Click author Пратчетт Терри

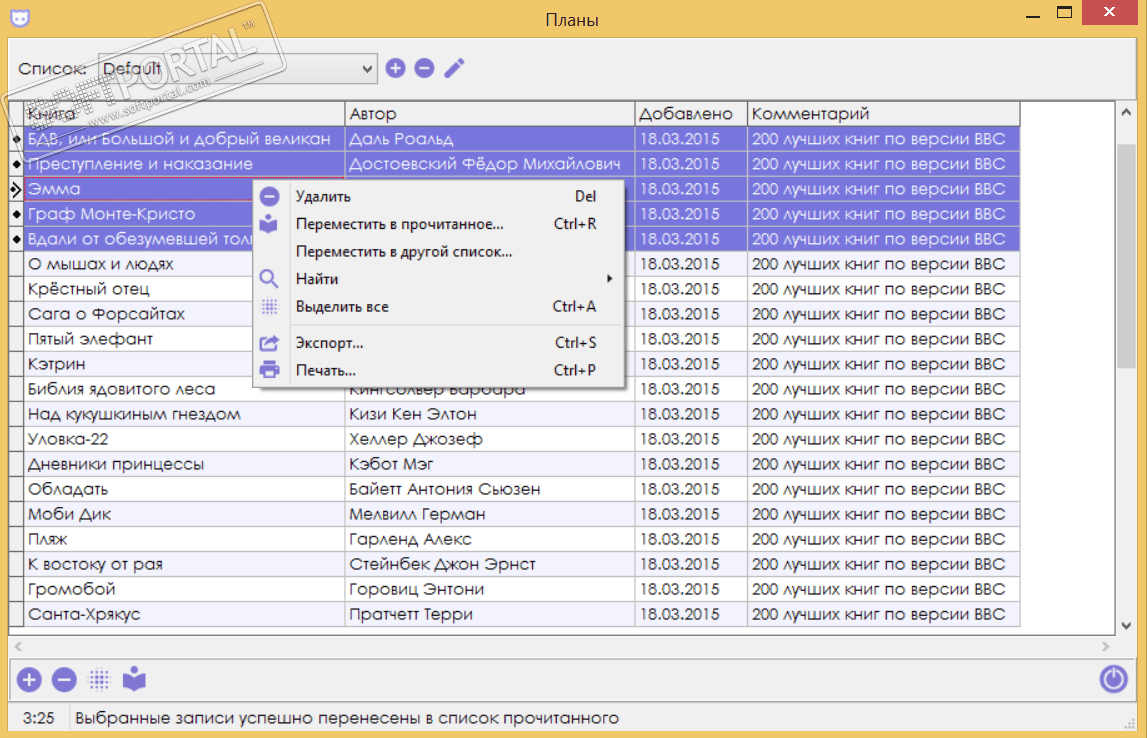pos(489,614)
